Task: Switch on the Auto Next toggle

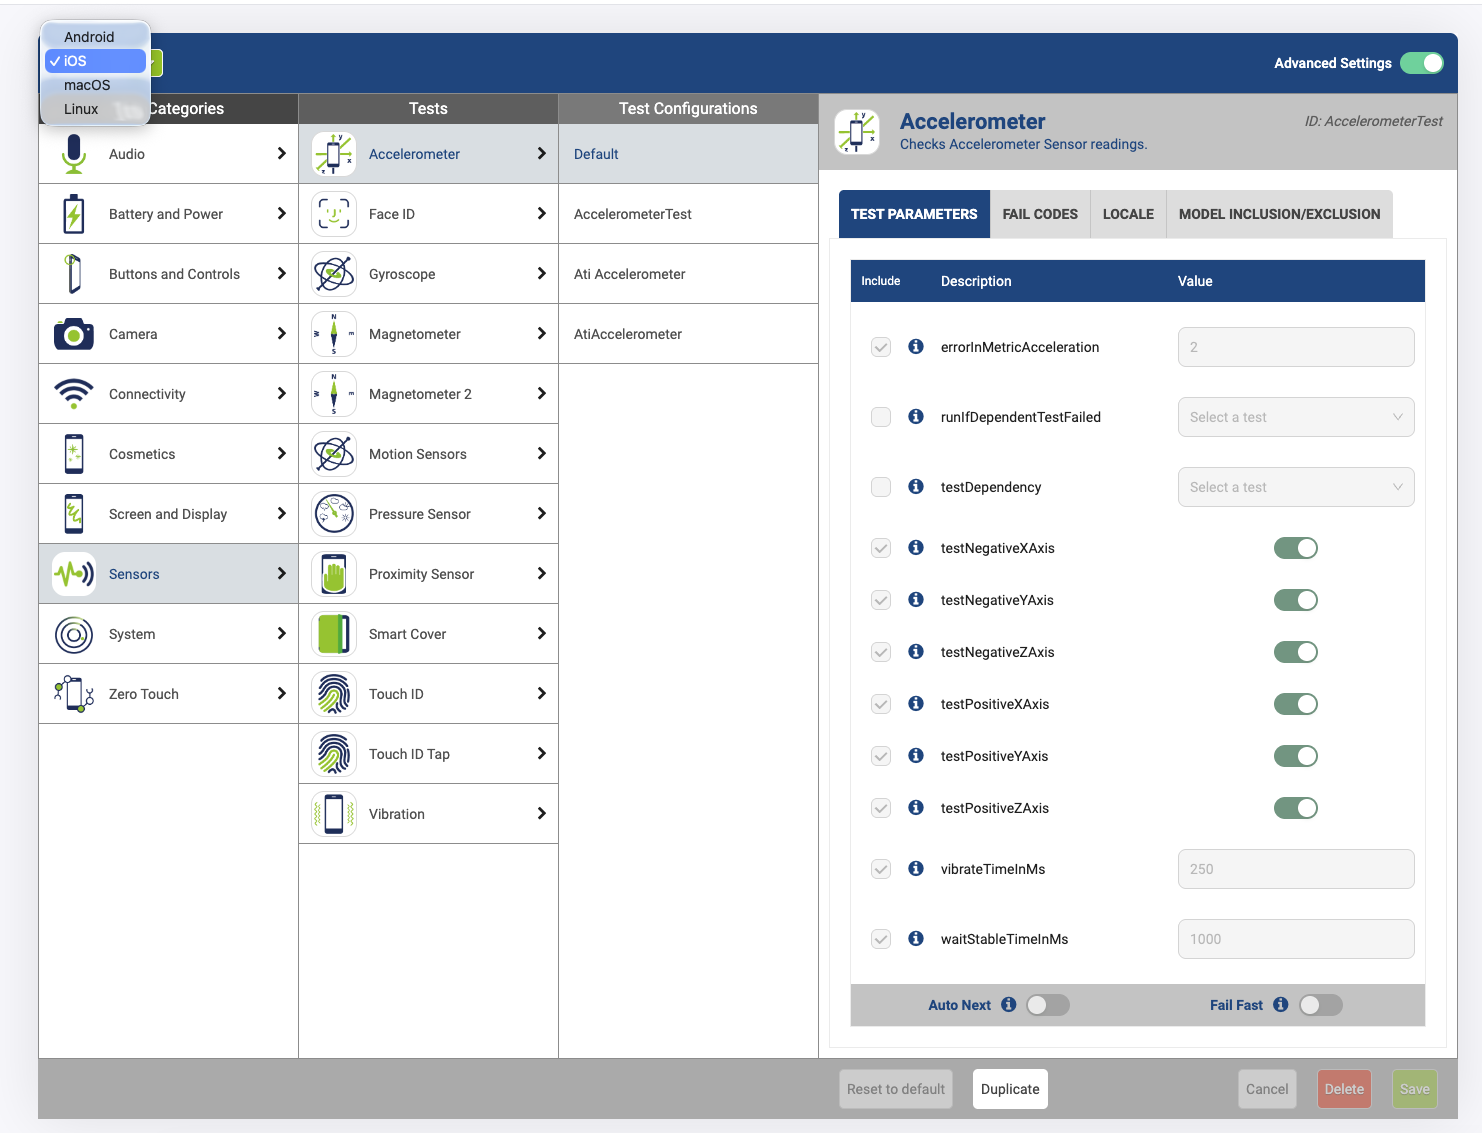Action: point(1048,1005)
